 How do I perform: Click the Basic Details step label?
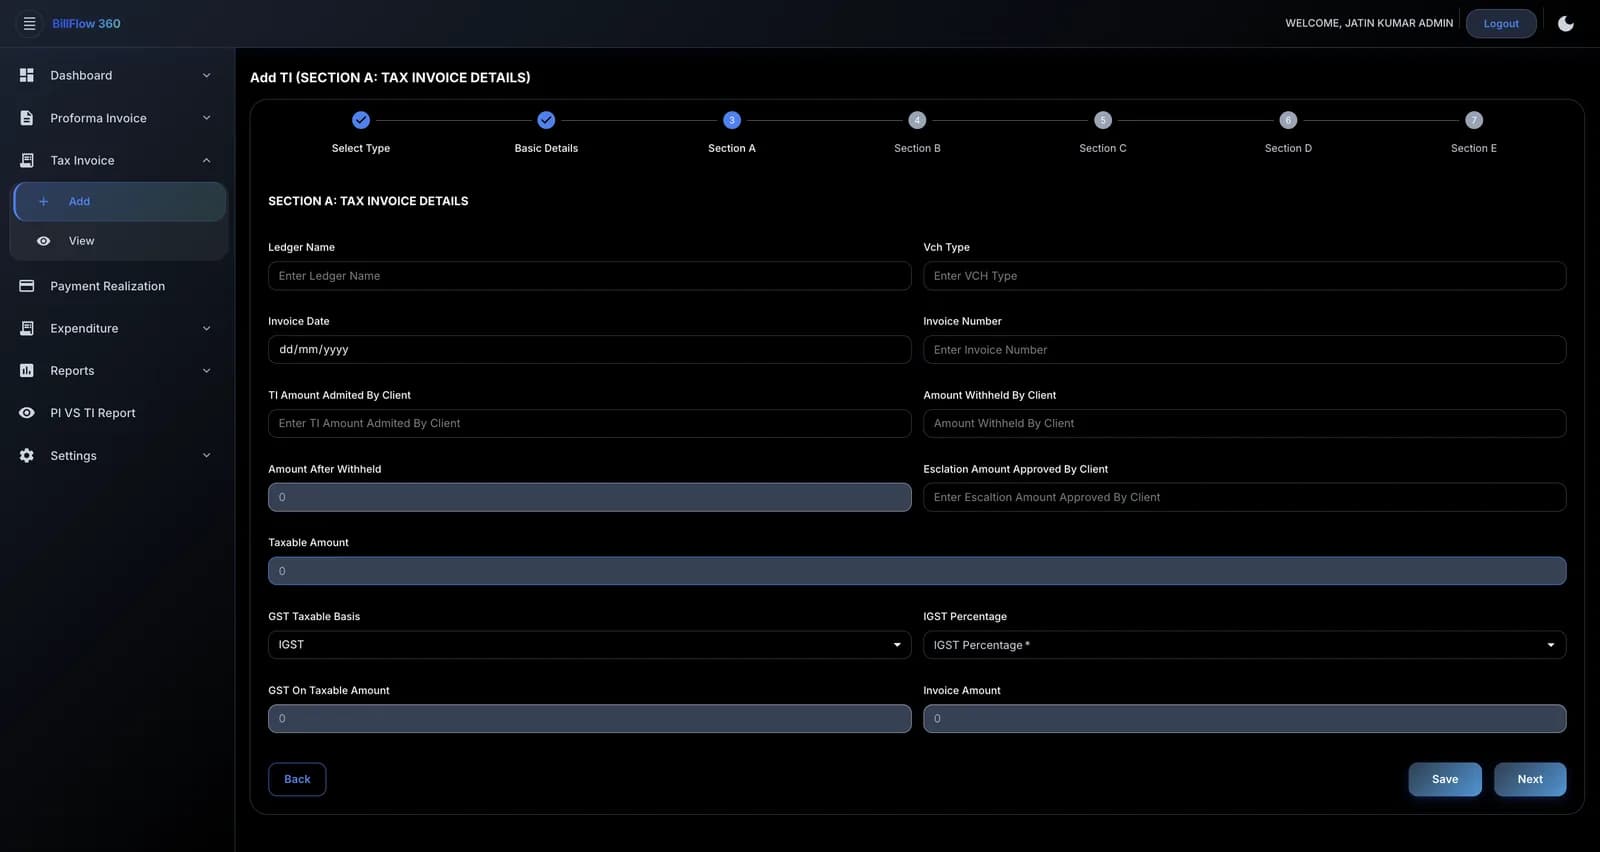[x=546, y=148]
